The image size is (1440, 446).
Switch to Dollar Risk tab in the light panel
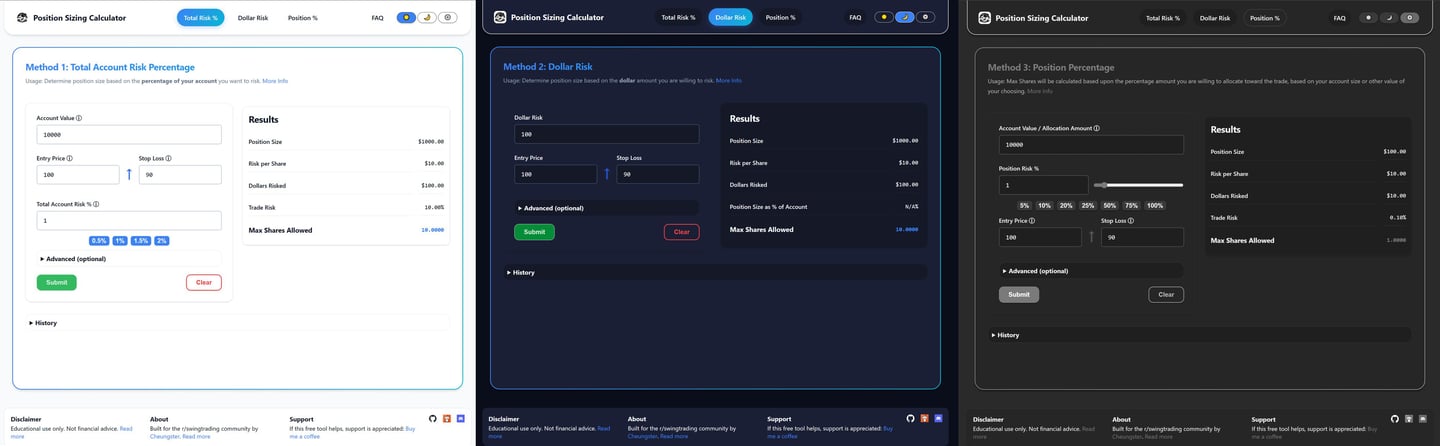(x=253, y=18)
